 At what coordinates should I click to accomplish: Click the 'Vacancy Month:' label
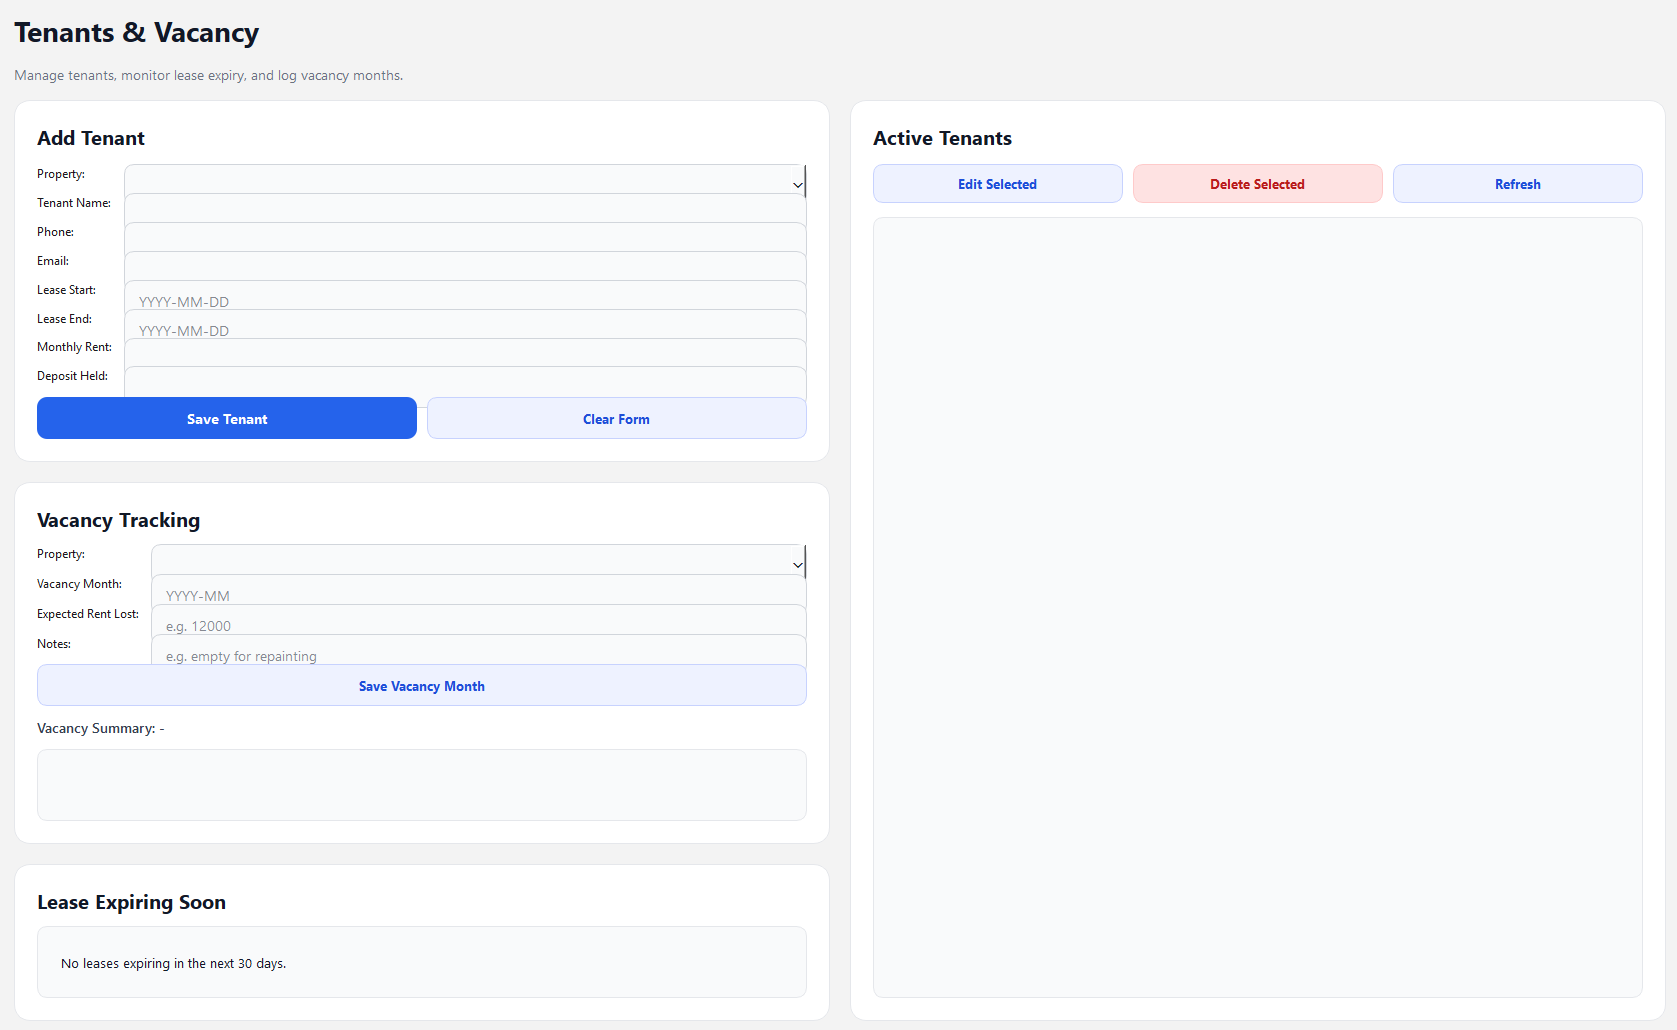80,584
